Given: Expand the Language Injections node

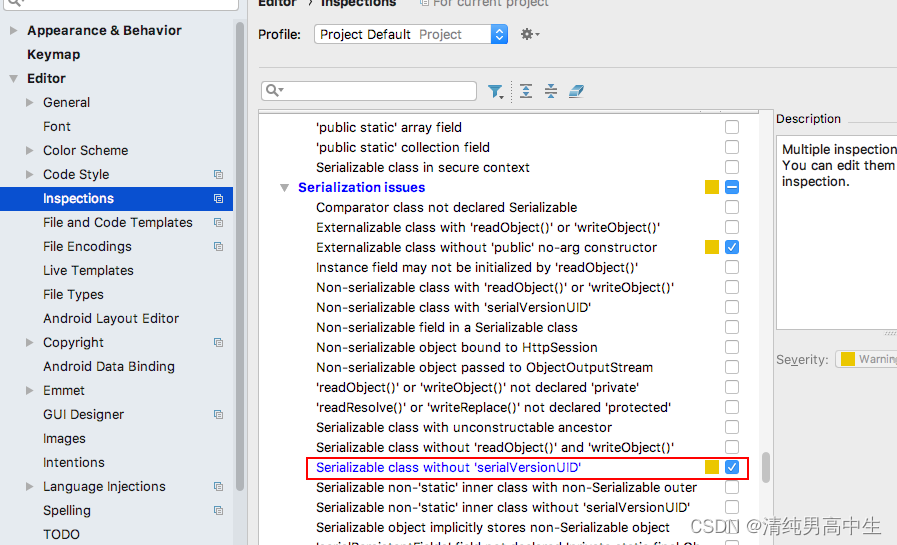Looking at the screenshot, I should click(30, 487).
